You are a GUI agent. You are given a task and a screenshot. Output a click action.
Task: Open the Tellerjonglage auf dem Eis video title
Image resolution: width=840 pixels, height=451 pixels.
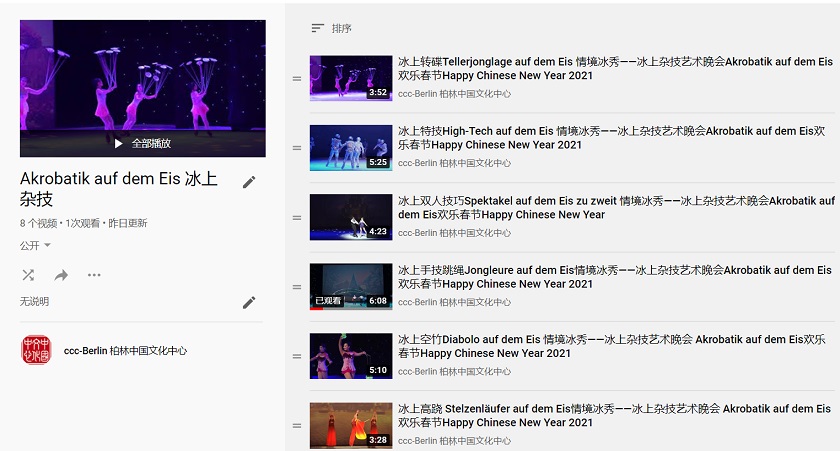point(615,69)
